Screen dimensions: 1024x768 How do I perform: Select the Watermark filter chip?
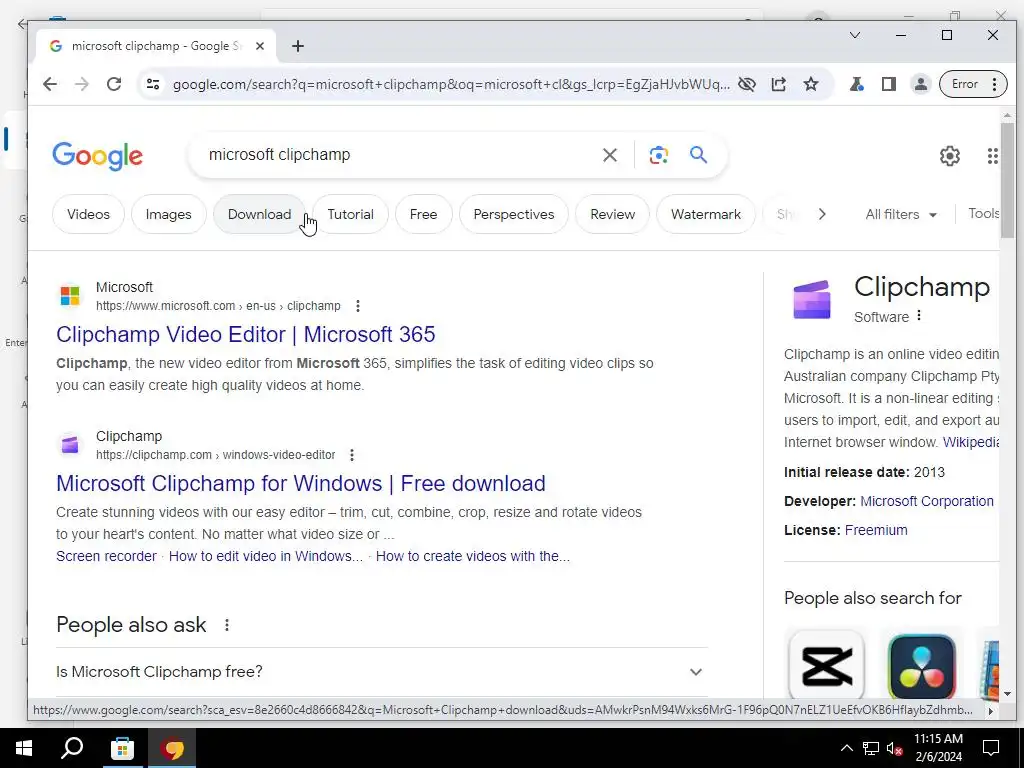coord(705,214)
